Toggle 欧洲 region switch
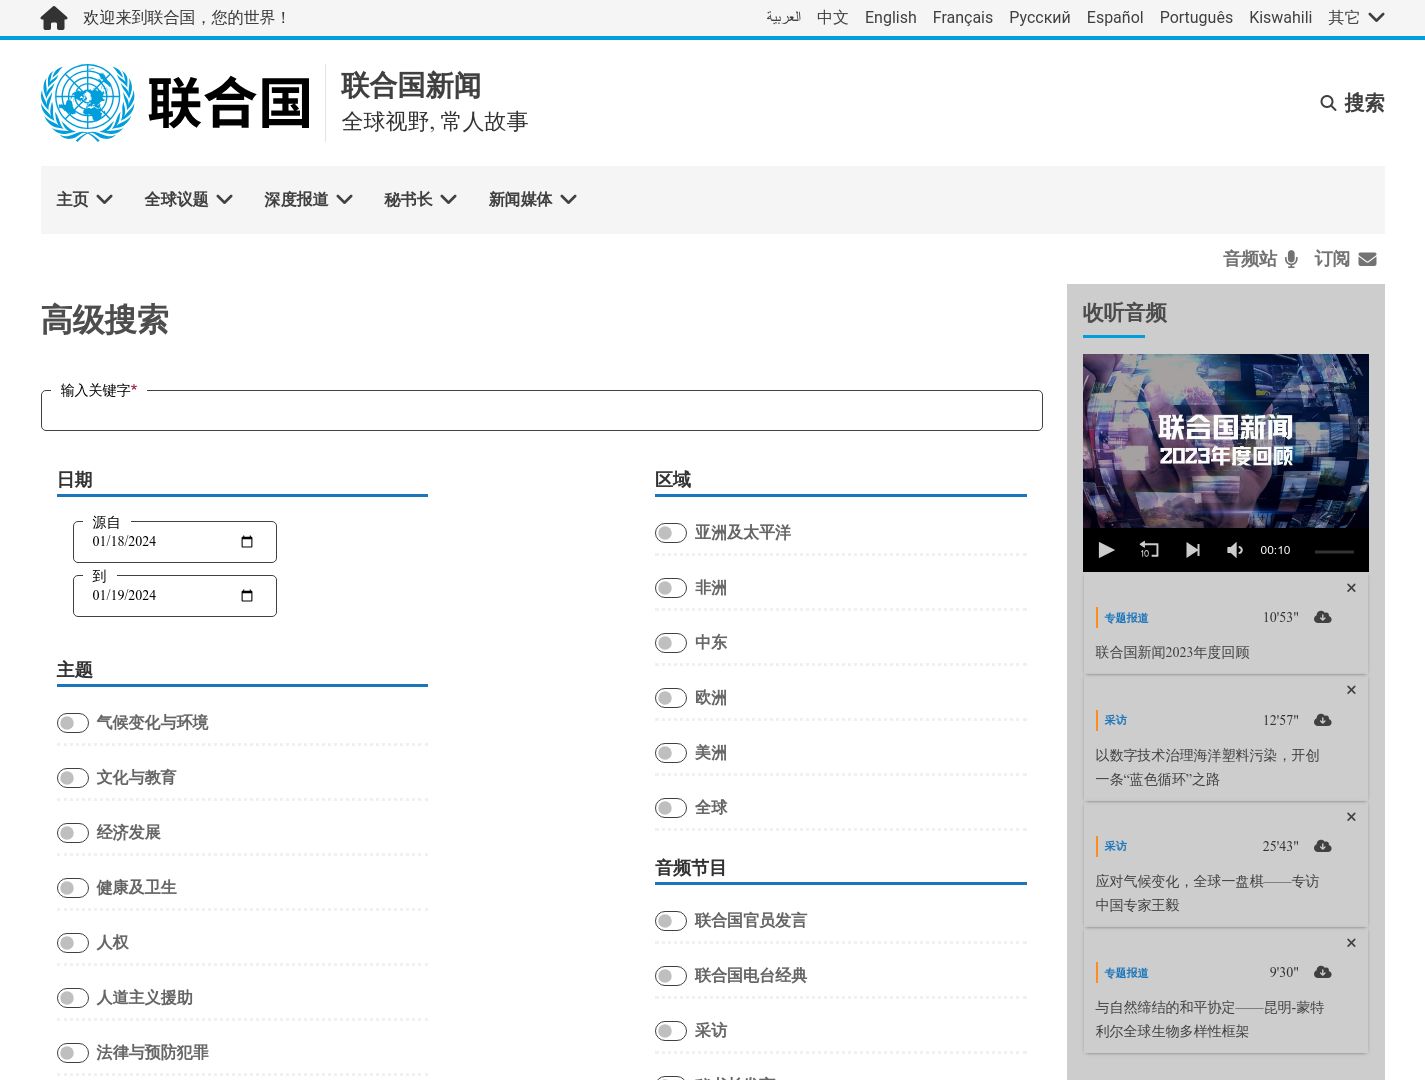The height and width of the screenshot is (1080, 1425). click(671, 698)
